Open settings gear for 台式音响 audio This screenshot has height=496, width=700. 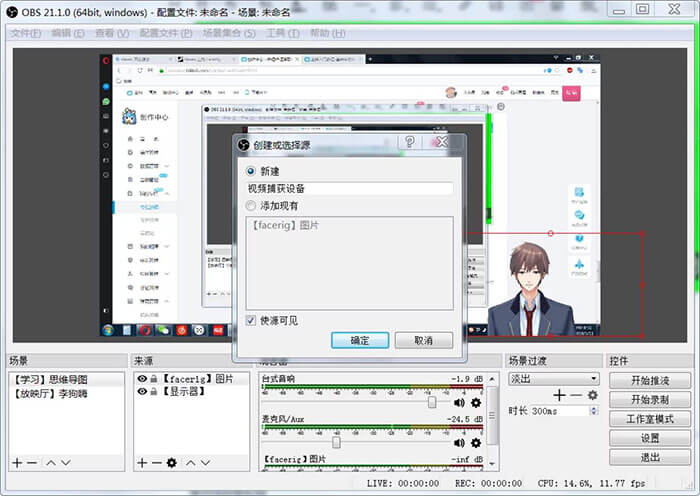pyautogui.click(x=476, y=403)
